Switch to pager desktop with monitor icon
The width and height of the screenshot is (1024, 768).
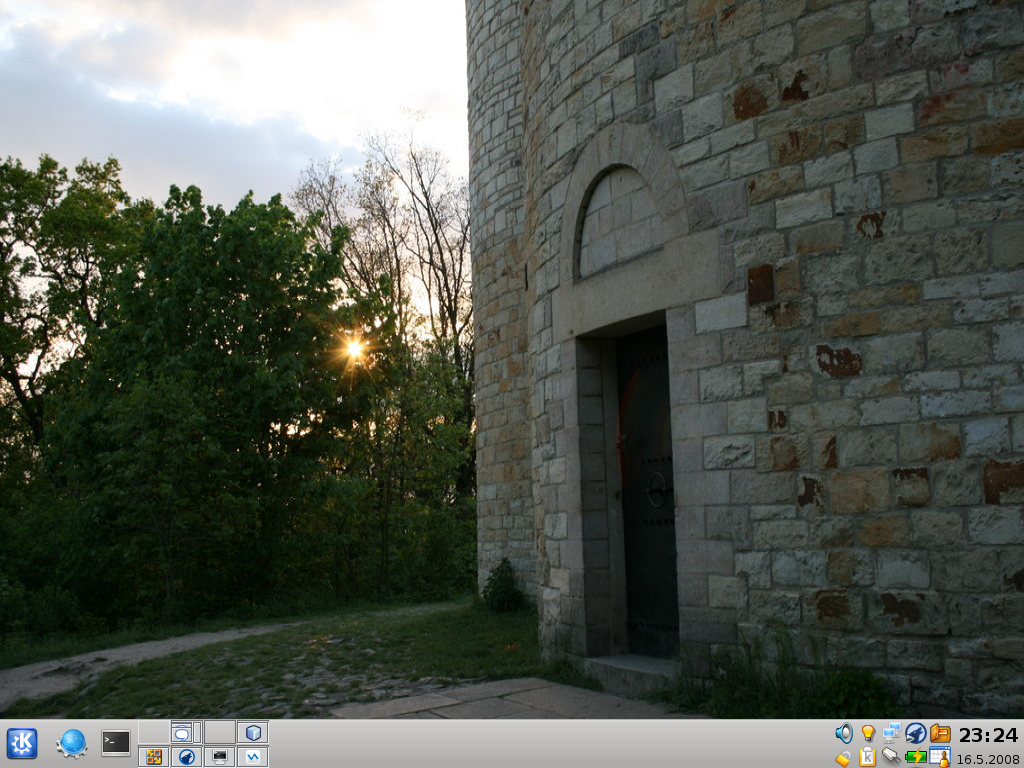tap(219, 756)
